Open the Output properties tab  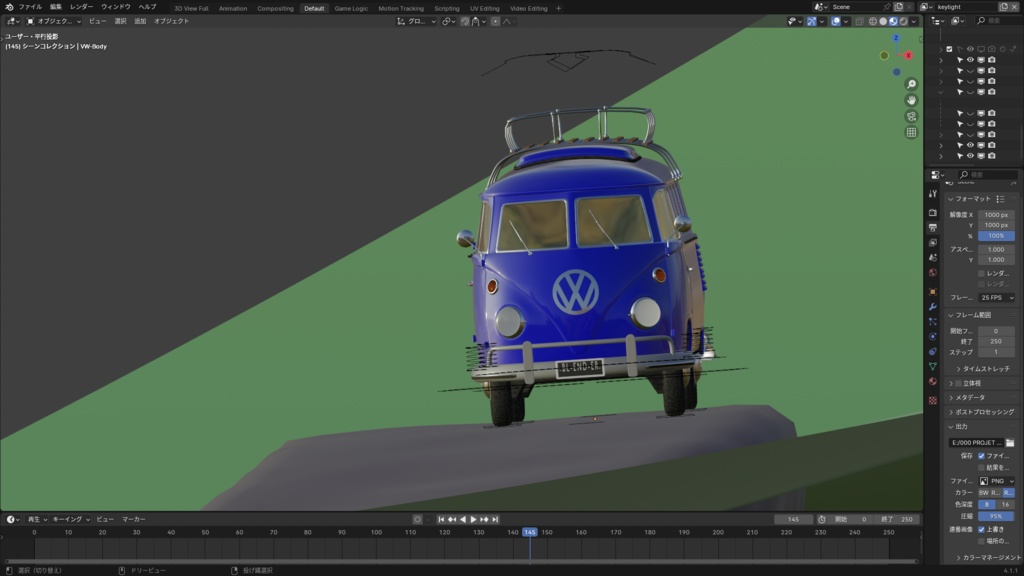pos(933,228)
